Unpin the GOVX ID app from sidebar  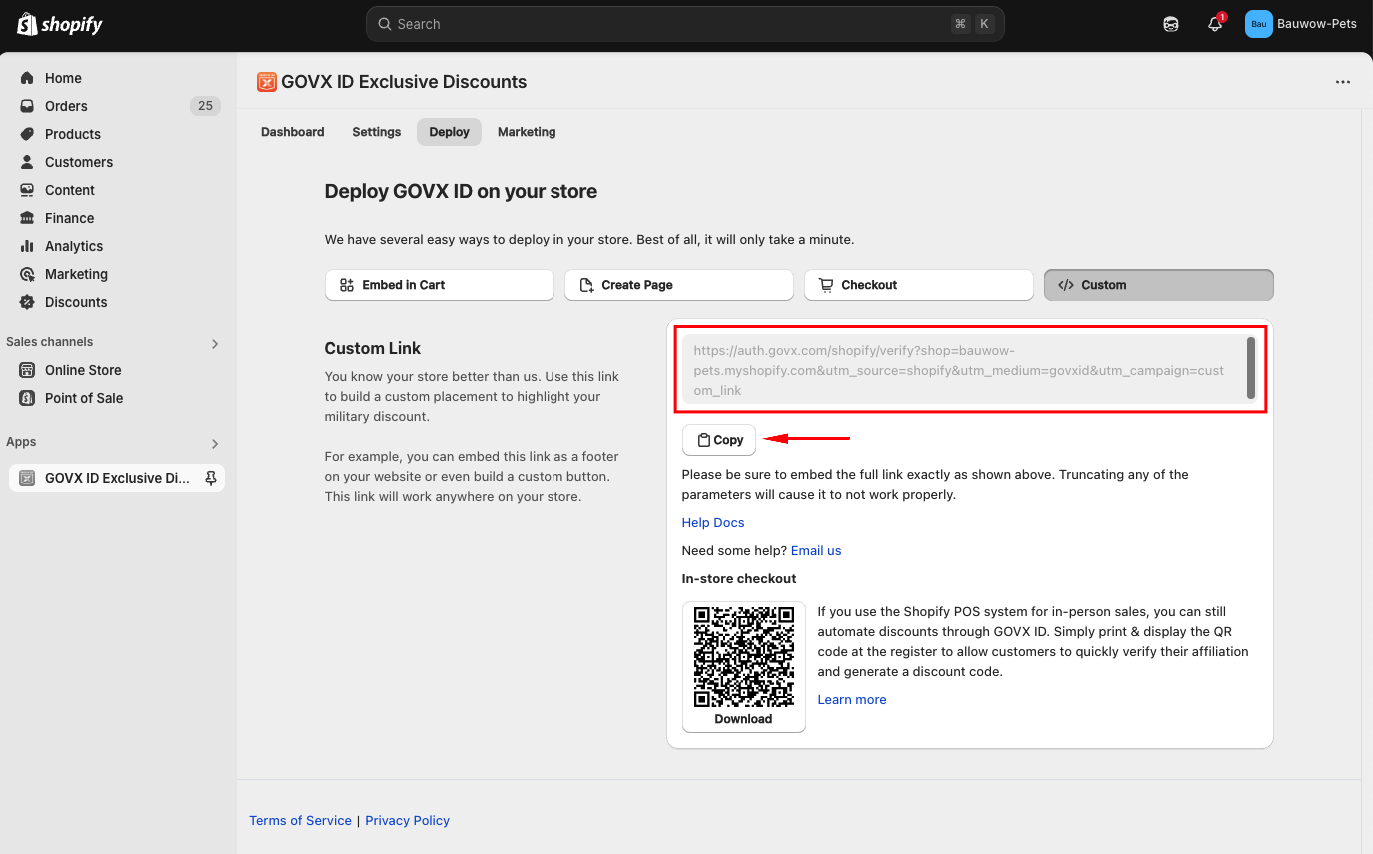coord(210,478)
